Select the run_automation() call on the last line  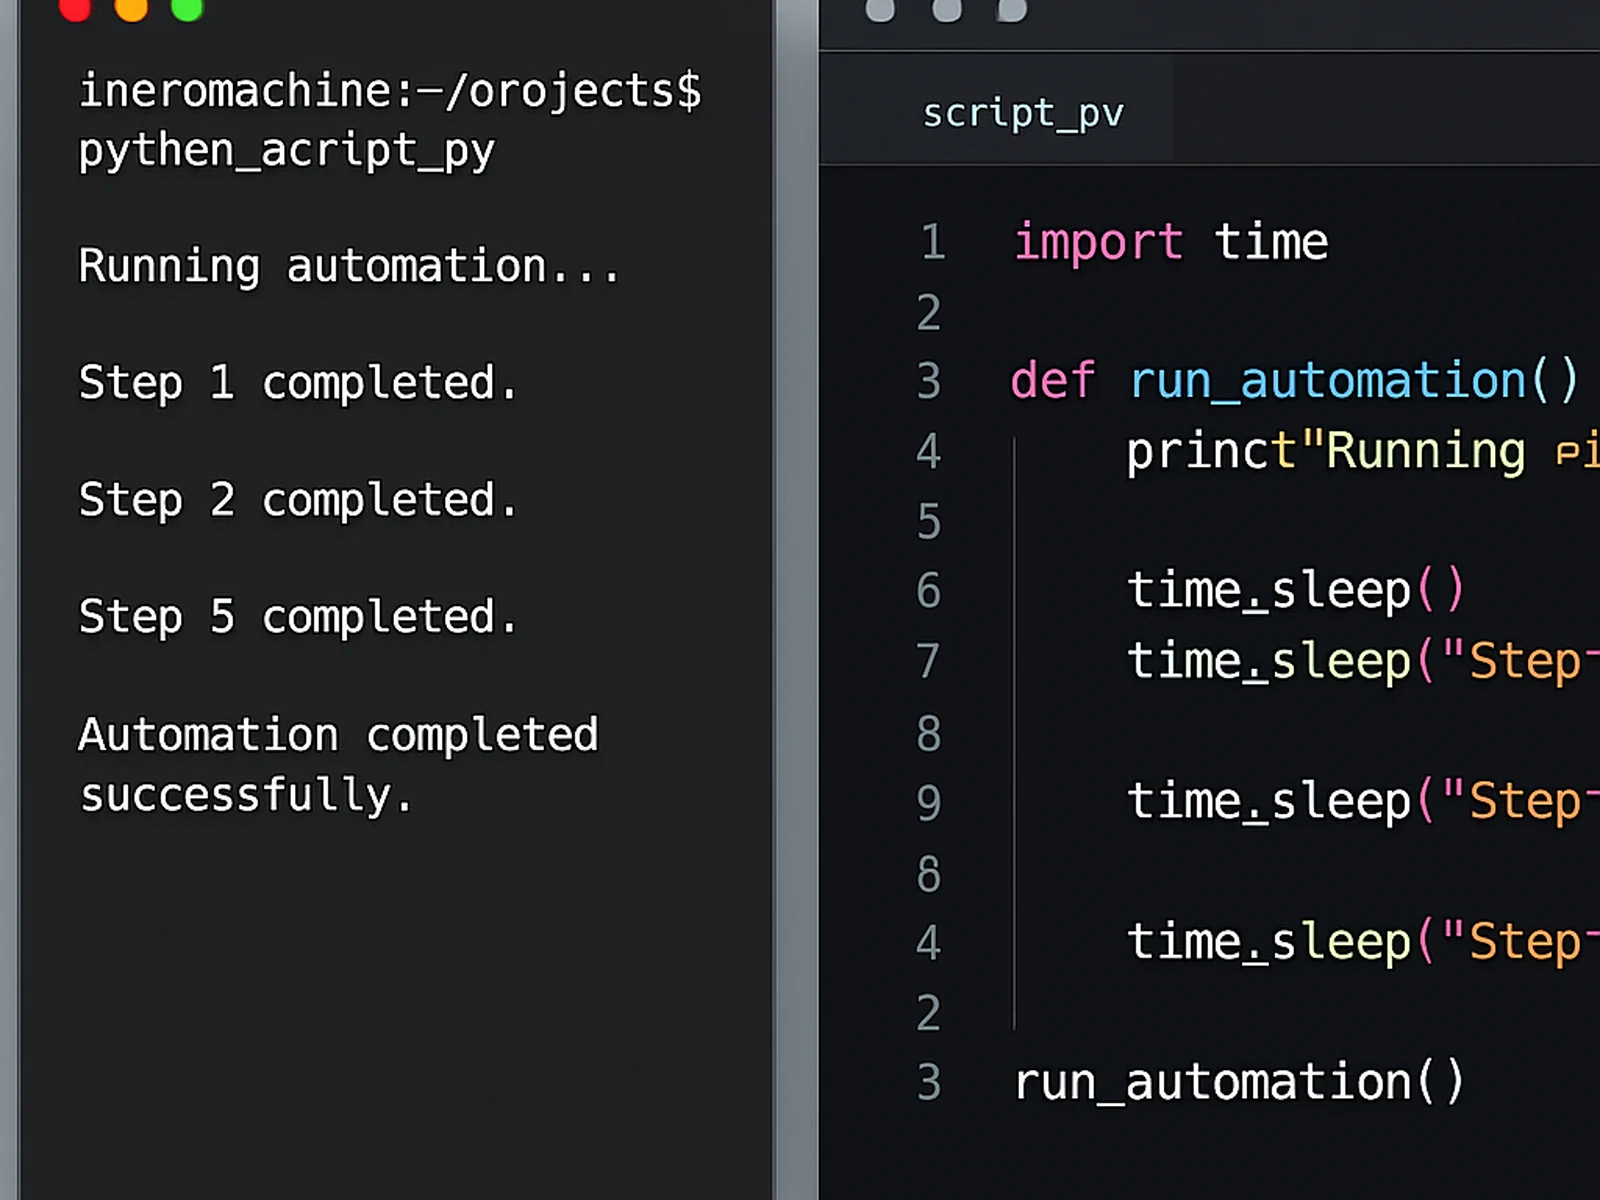point(1238,1081)
